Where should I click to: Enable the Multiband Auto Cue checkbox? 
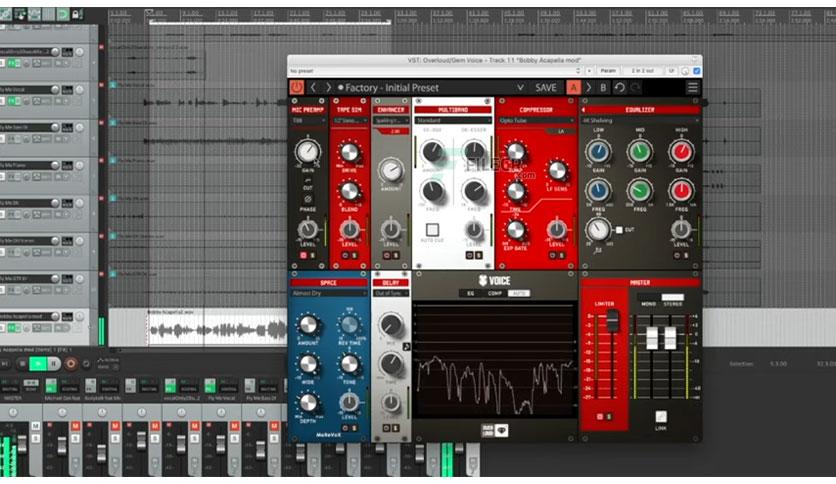tap(432, 230)
